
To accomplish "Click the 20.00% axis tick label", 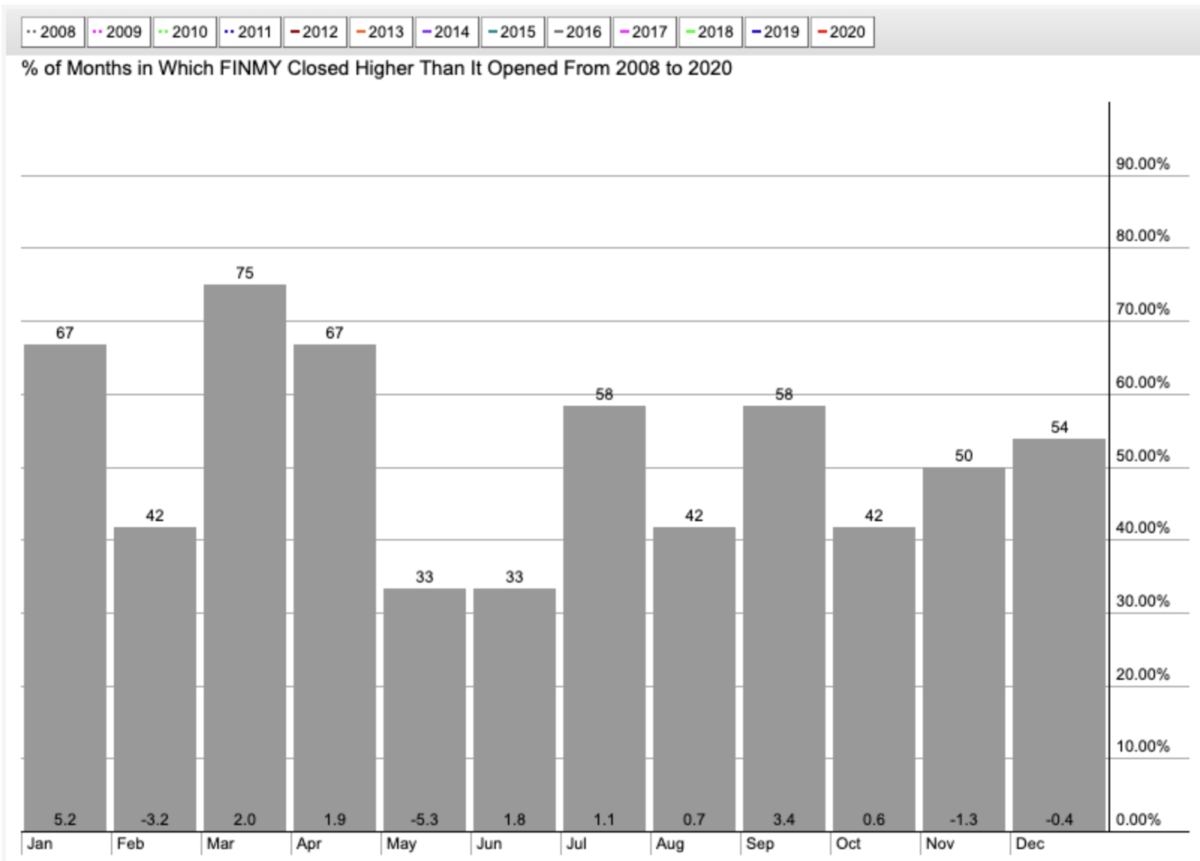I will (x=1141, y=674).
